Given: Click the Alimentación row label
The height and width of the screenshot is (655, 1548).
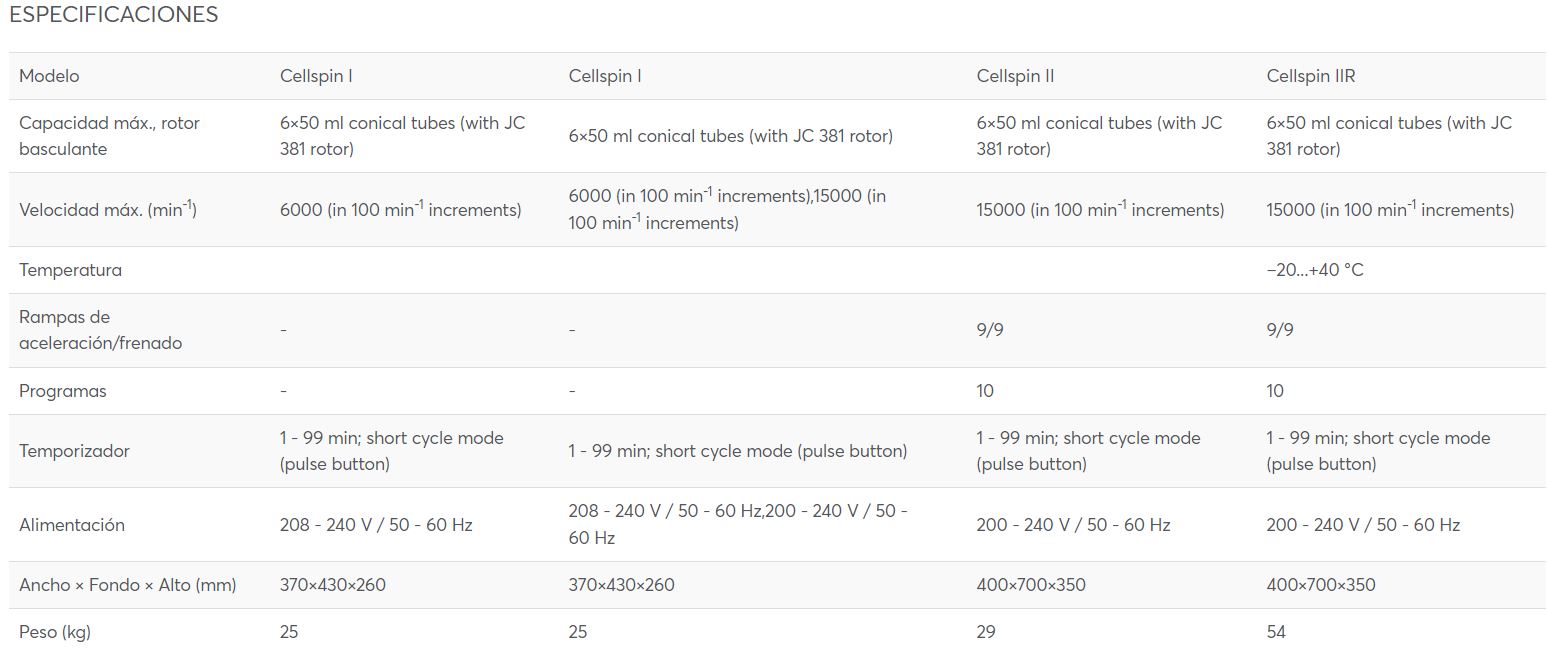Looking at the screenshot, I should [x=72, y=525].
